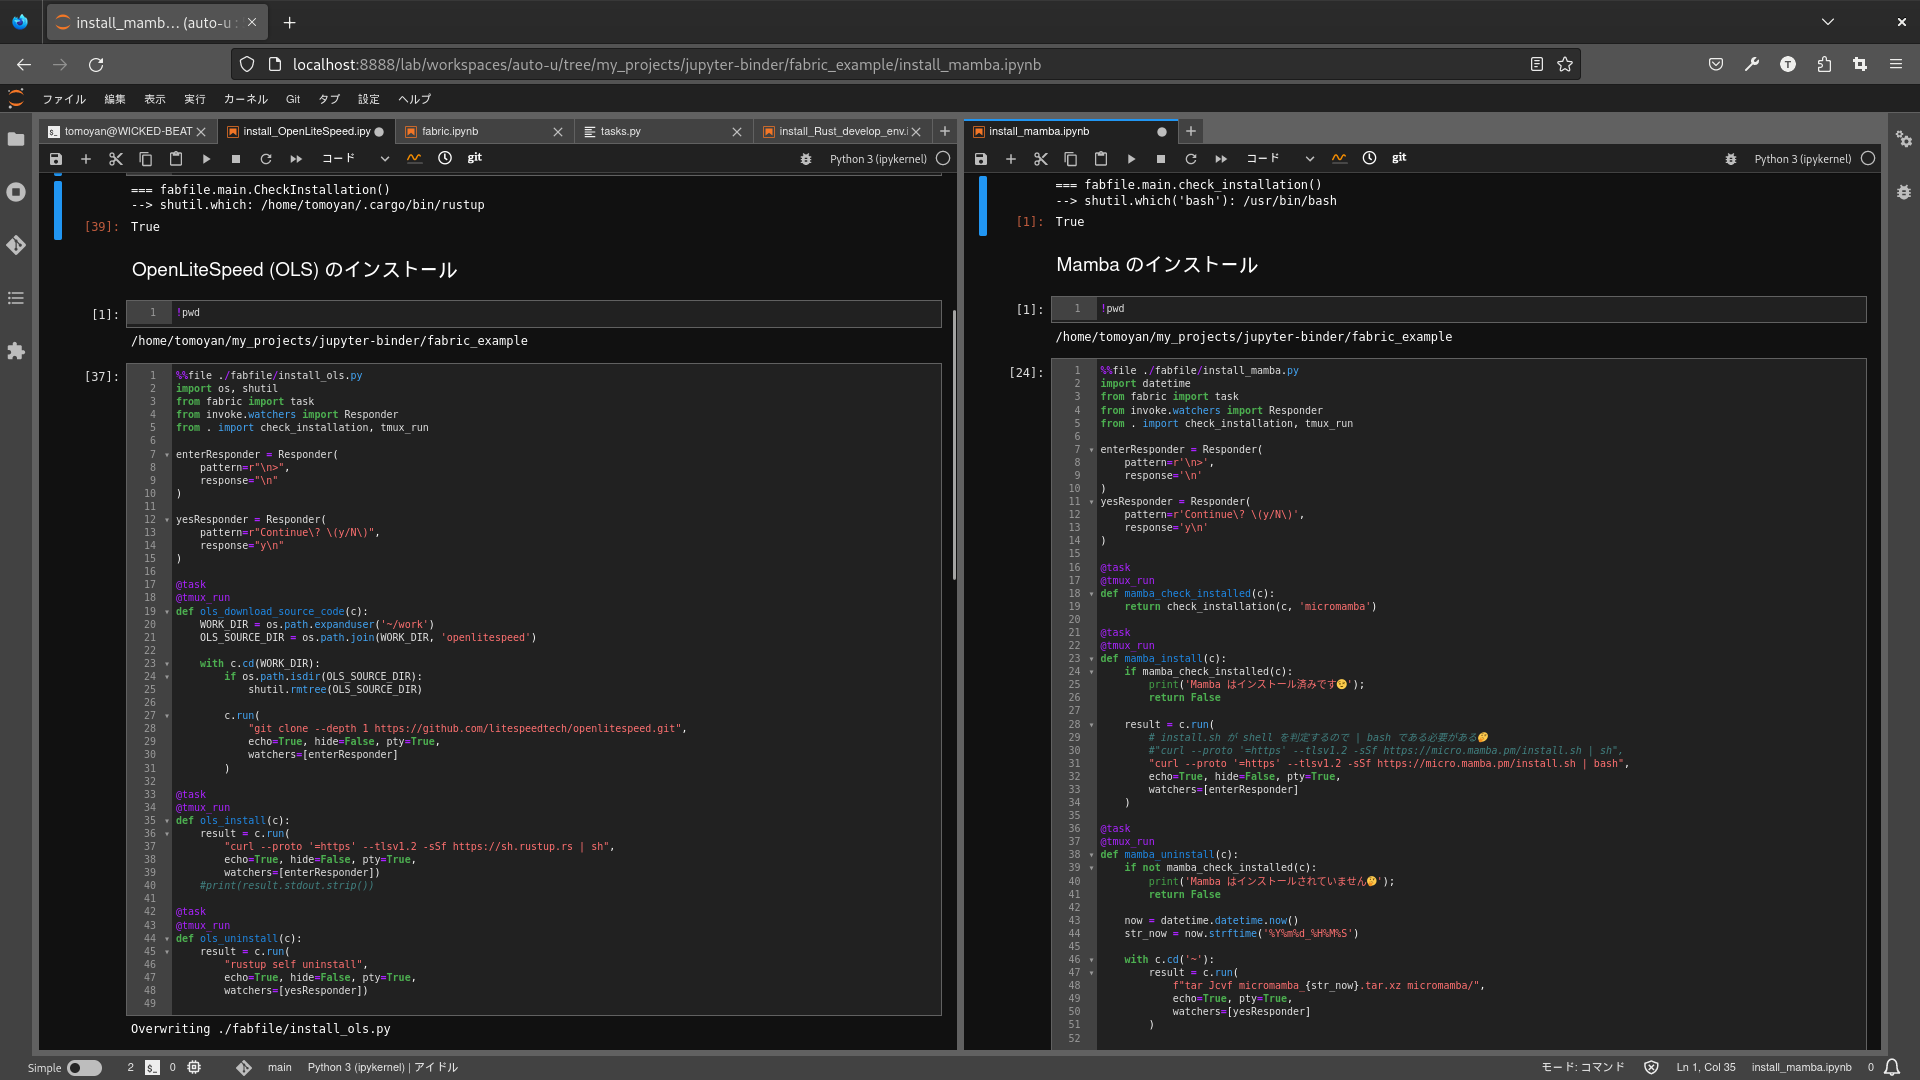The width and height of the screenshot is (1920, 1080).
Task: Click Python 3 (ipykernel) kernel name in left notebook
Action: 878,159
